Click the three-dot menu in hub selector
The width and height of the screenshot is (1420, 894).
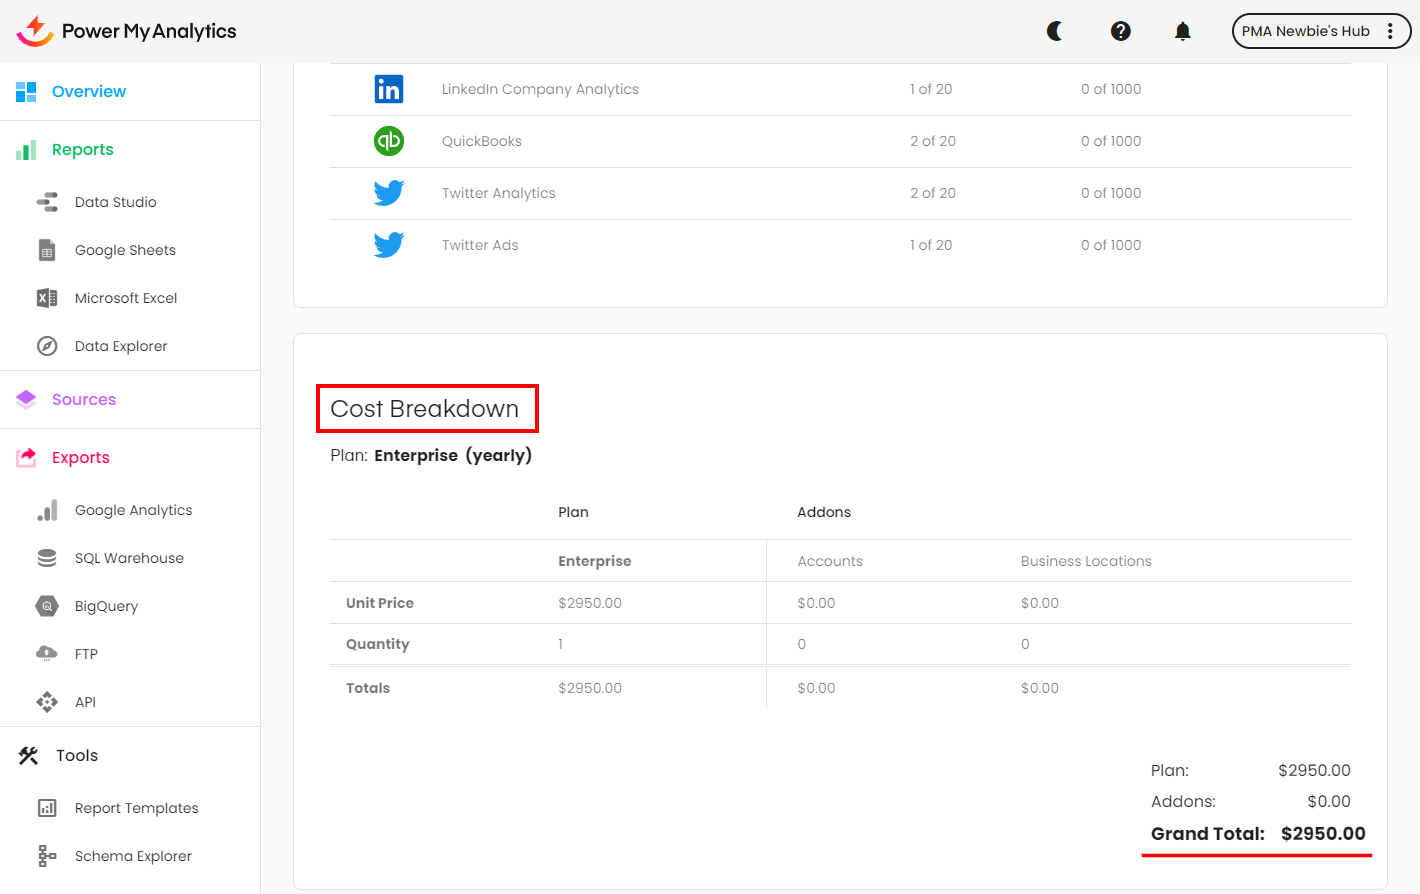(1390, 31)
